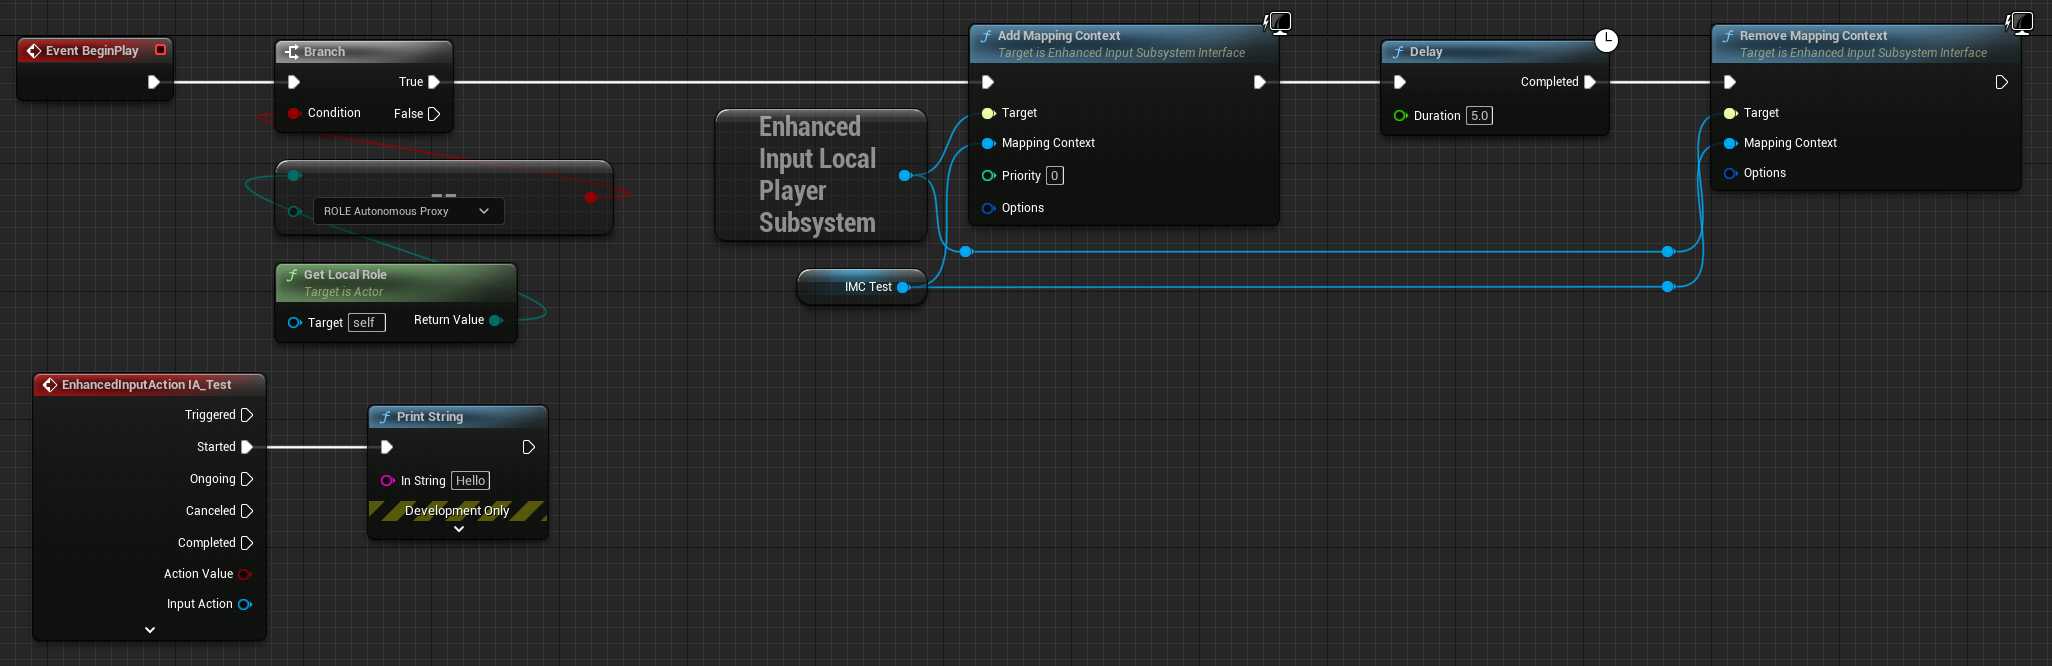Click the Add Mapping Context client-only icon
This screenshot has width=2052, height=666.
coord(1278,22)
